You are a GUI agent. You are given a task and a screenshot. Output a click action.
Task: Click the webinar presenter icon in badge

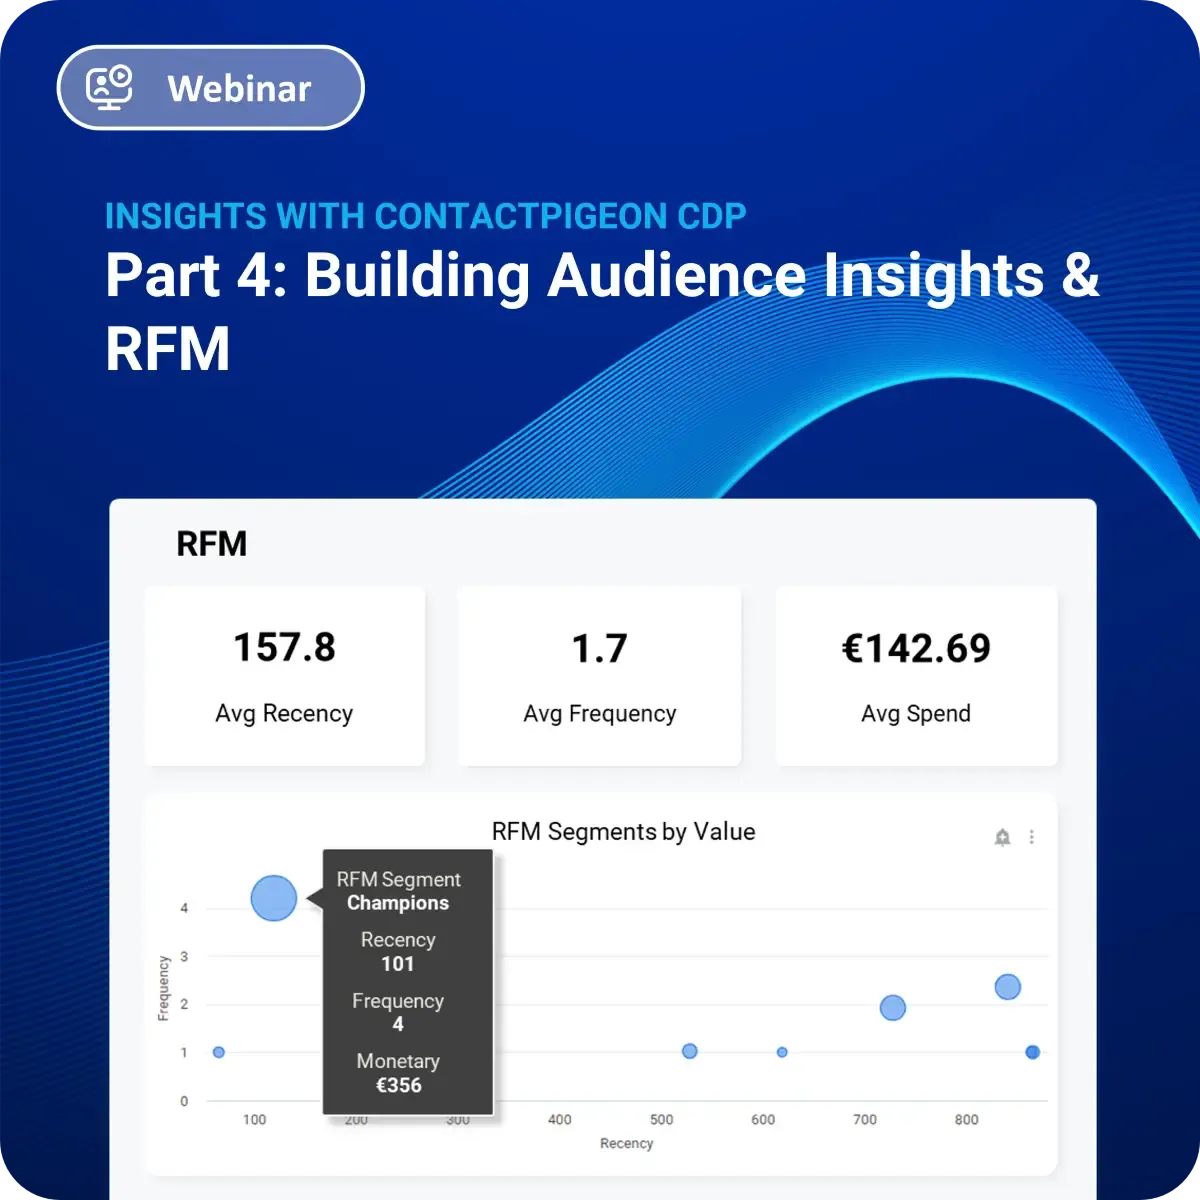(109, 88)
